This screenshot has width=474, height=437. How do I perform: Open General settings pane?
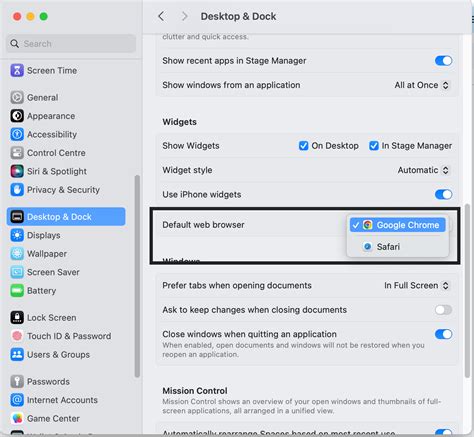click(x=66, y=97)
